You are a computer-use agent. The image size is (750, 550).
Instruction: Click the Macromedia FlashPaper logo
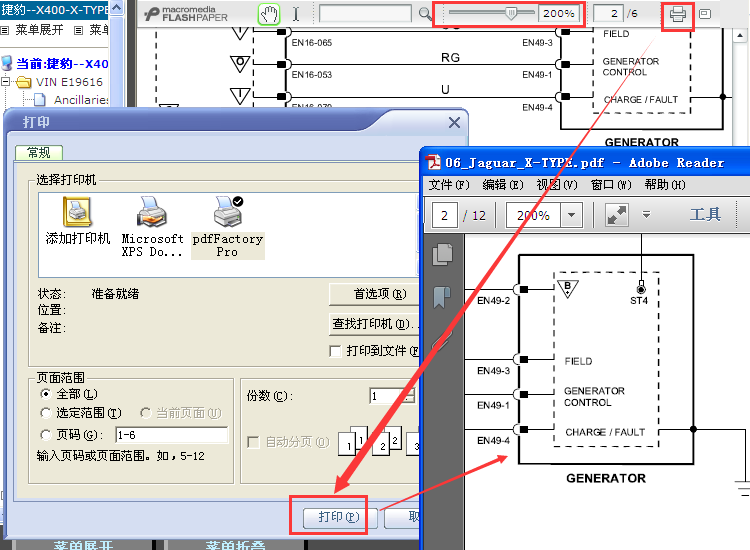coord(187,14)
